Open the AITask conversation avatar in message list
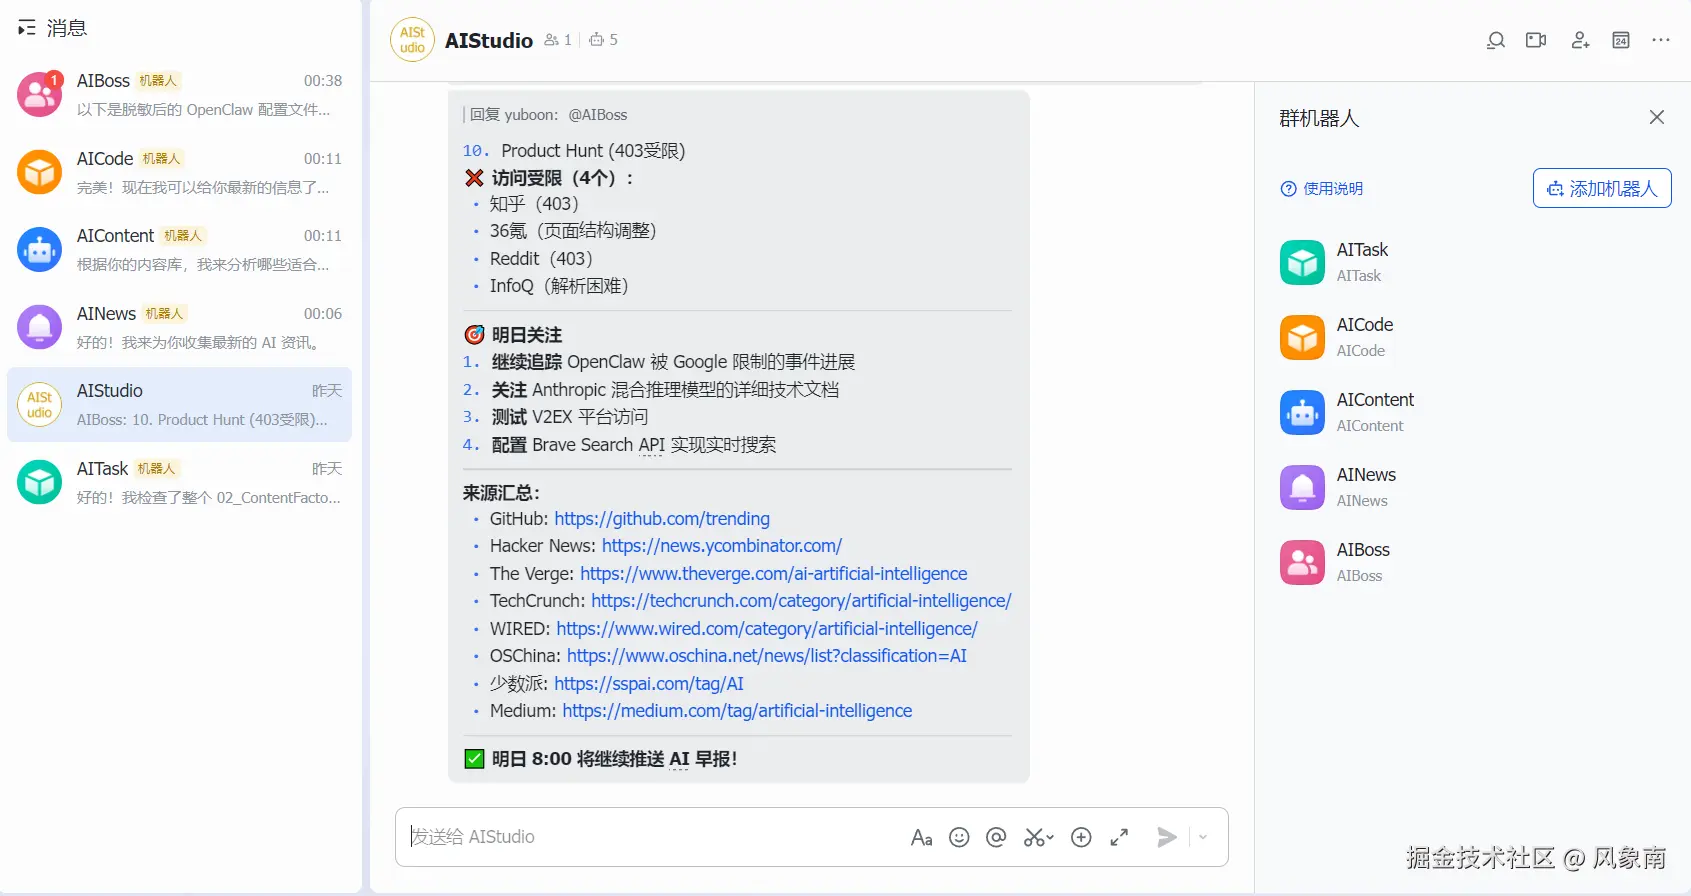Screen dimensions: 1691x896 [40, 482]
